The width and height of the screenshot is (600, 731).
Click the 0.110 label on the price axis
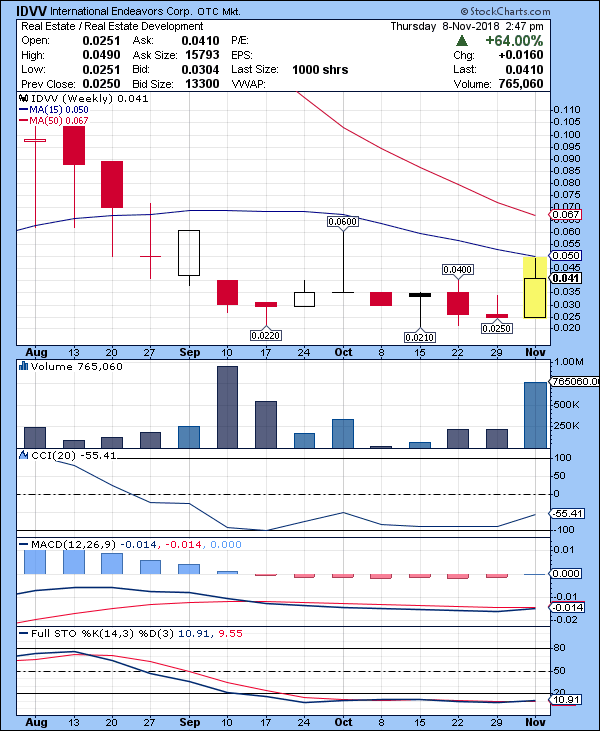point(566,110)
